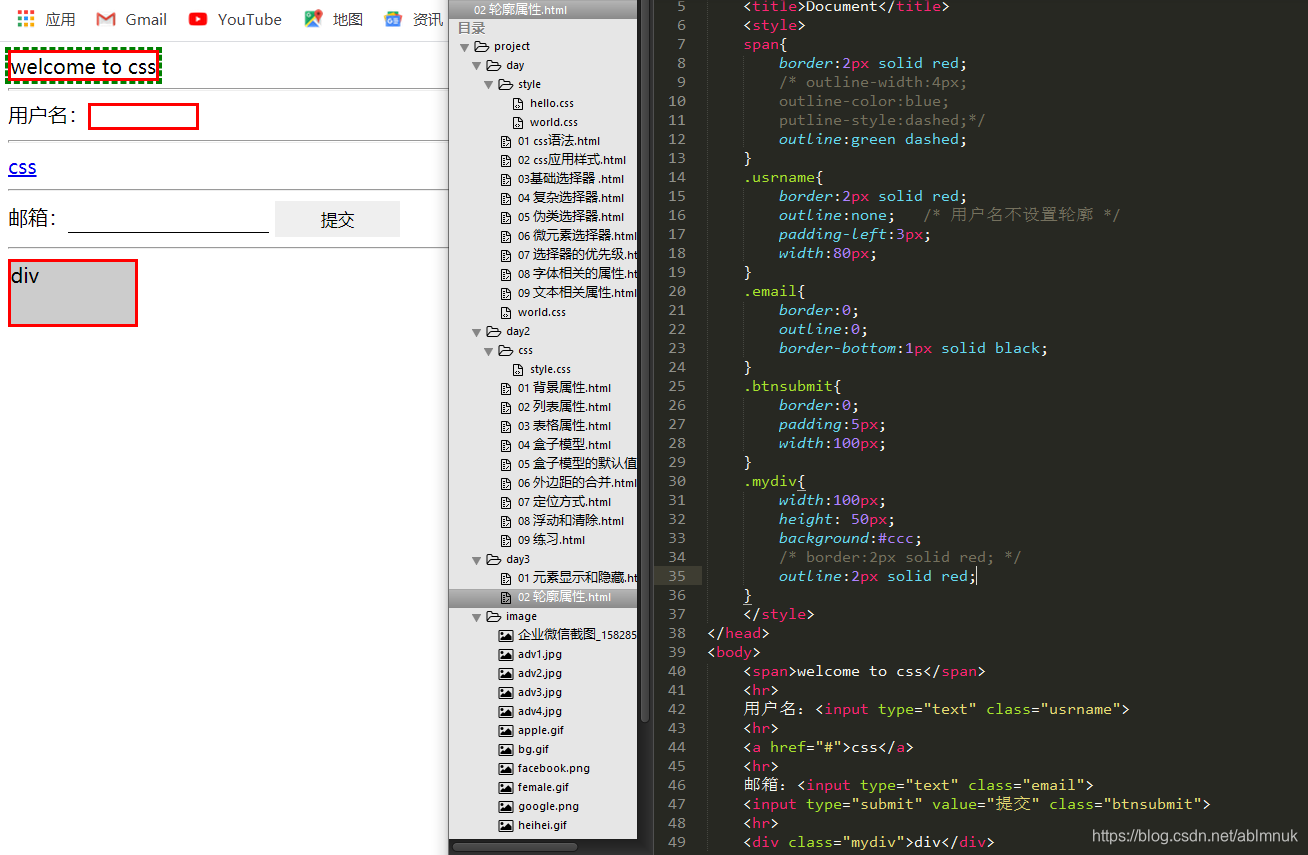
Task: Collapse the project folder arrow
Action: point(465,47)
